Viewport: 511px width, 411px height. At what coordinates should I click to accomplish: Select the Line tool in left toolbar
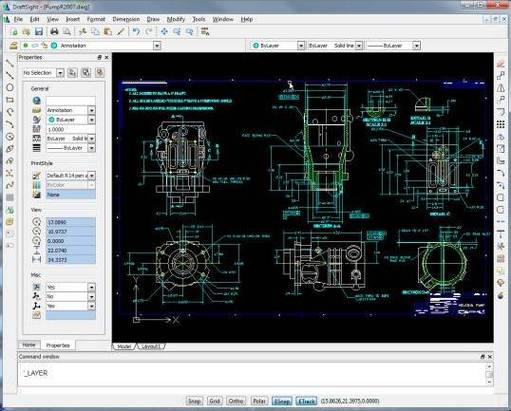[10, 63]
